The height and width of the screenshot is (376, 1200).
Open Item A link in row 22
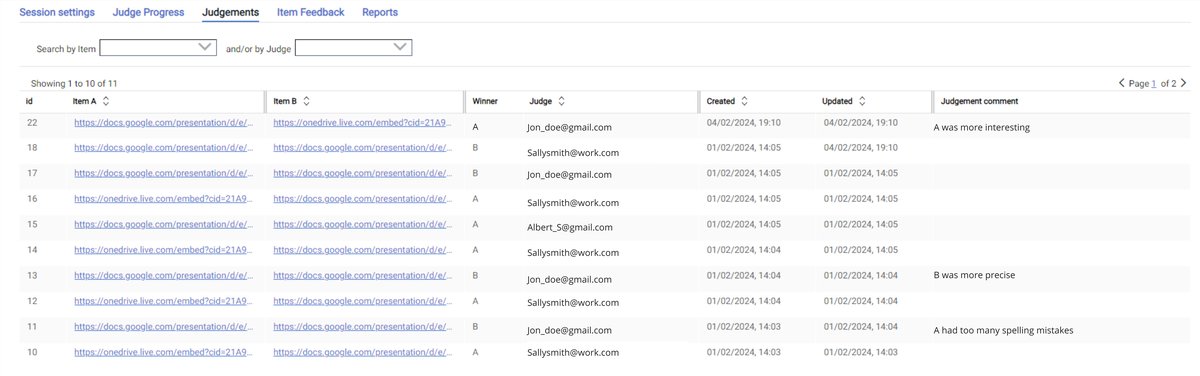(163, 123)
